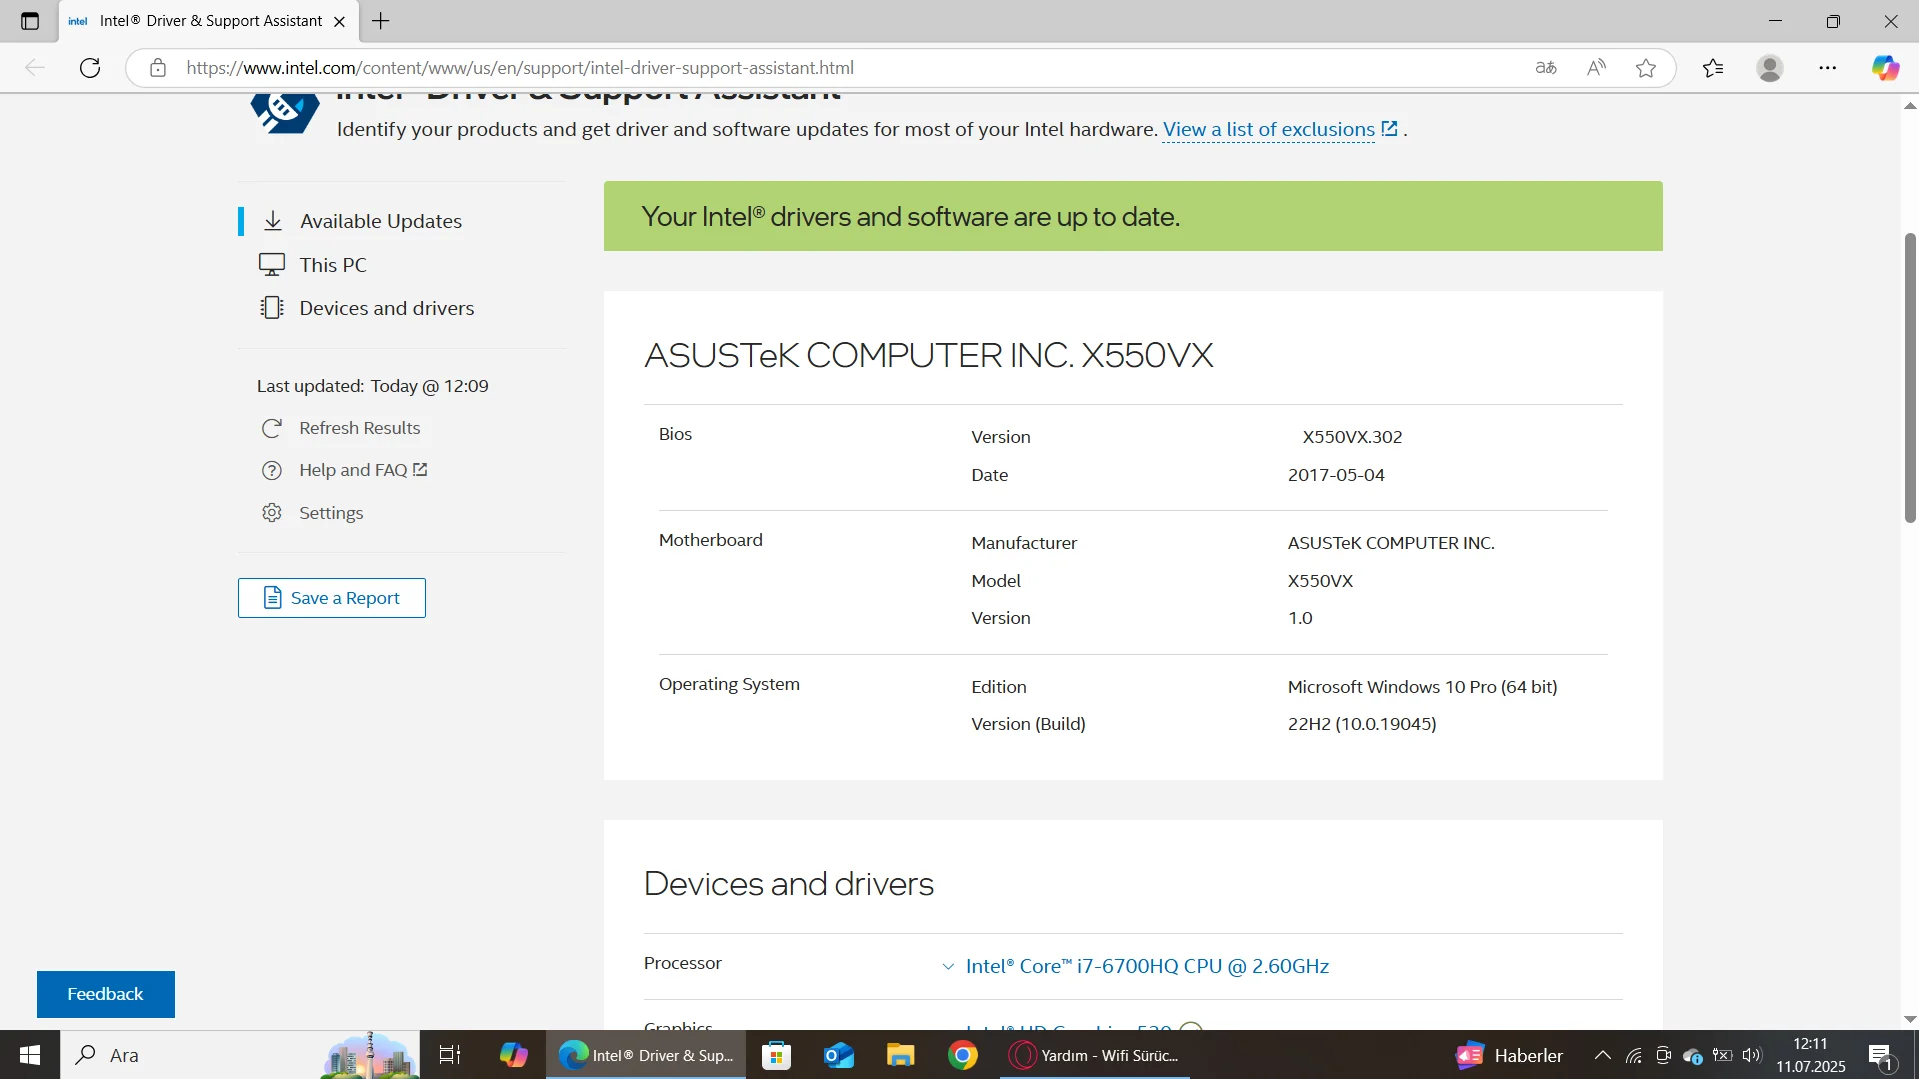Image resolution: width=1919 pixels, height=1079 pixels.
Task: Open Outlook from the taskbar
Action: 839,1055
